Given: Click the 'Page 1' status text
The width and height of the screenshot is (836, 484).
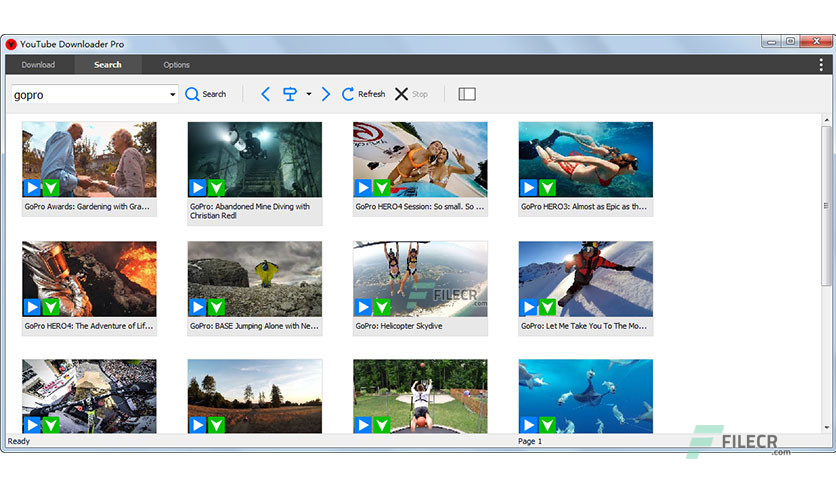Looking at the screenshot, I should pyautogui.click(x=529, y=441).
